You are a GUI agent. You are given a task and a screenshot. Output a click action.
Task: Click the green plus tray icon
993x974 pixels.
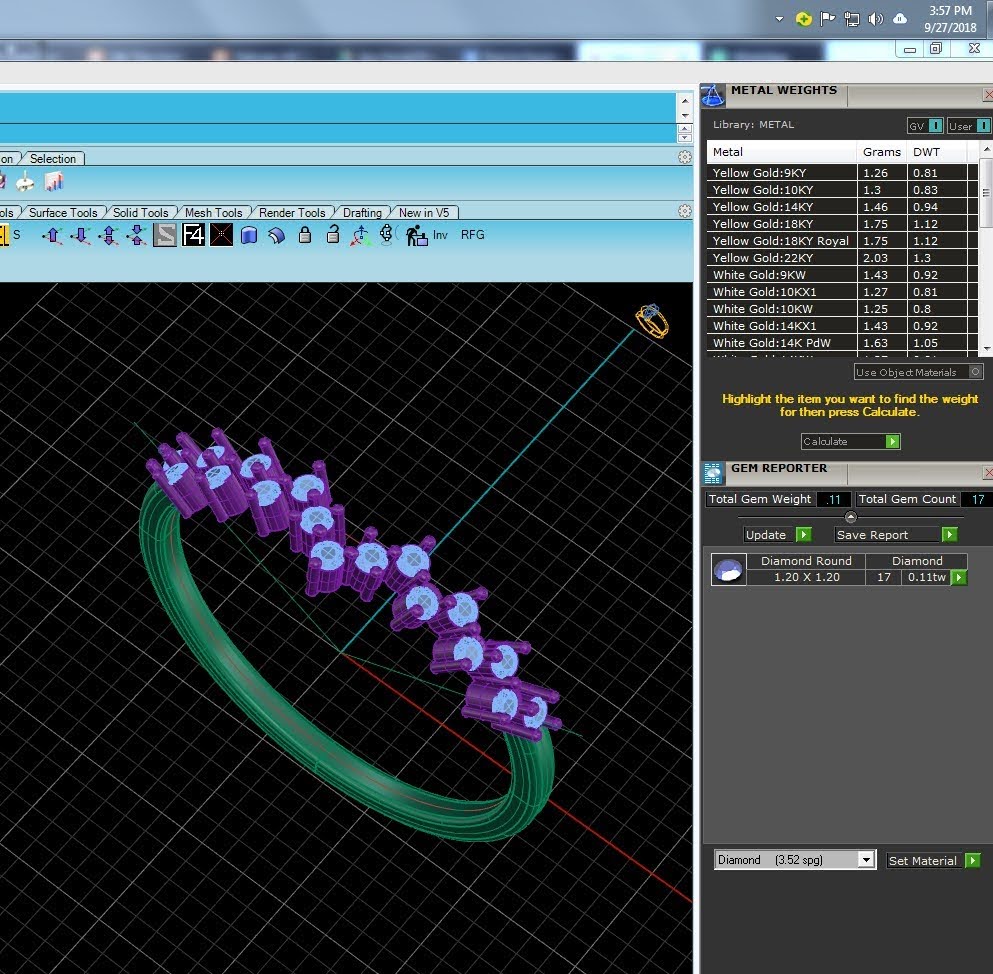[x=803, y=19]
